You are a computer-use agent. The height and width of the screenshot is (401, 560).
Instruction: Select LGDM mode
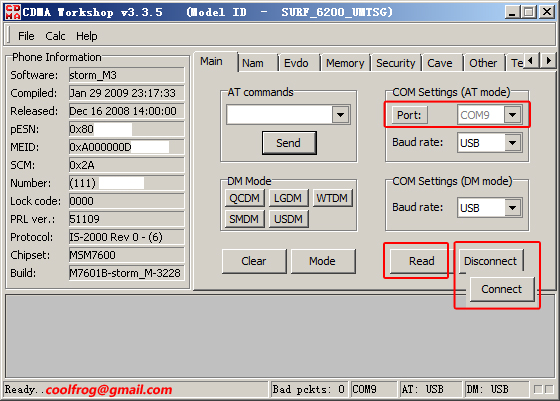pyautogui.click(x=288, y=198)
